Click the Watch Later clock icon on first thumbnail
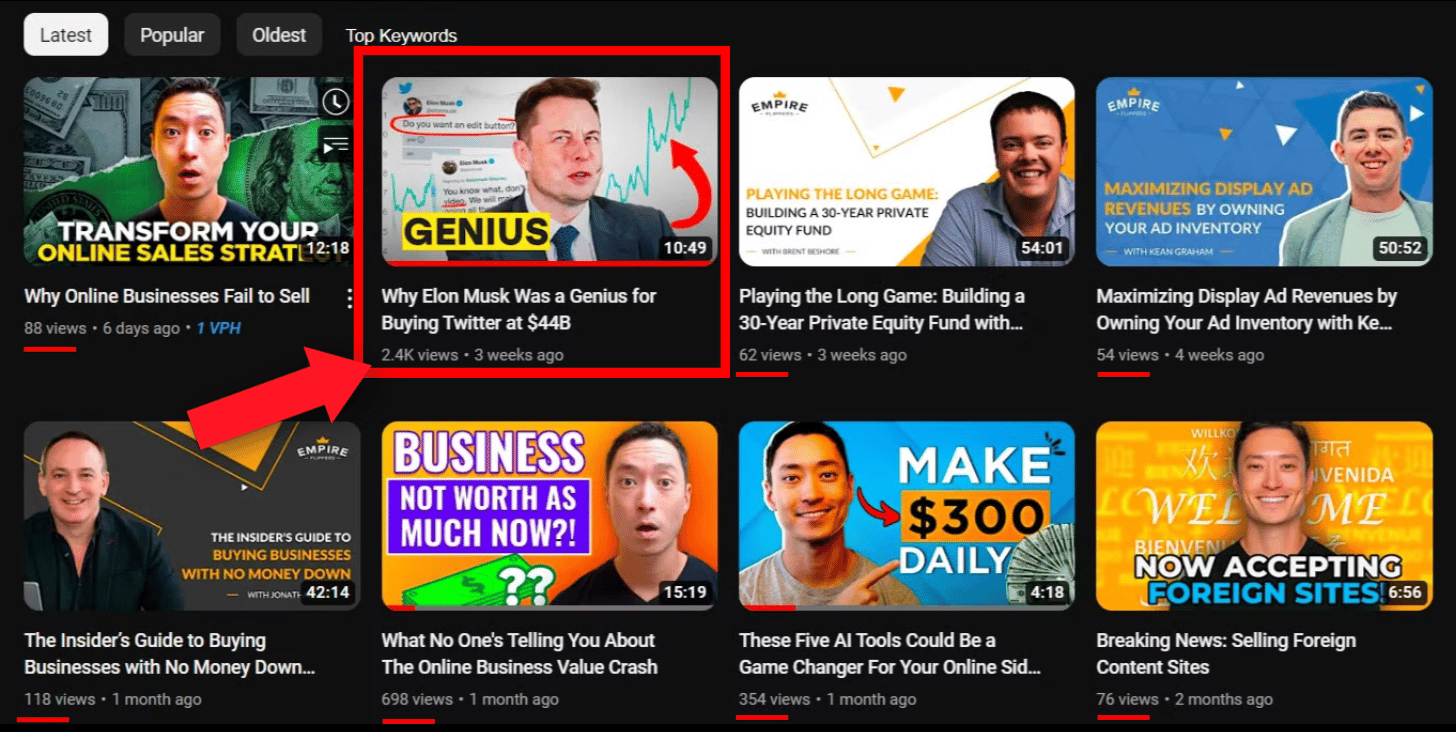Screen dimensions: 1456x732 tap(336, 101)
